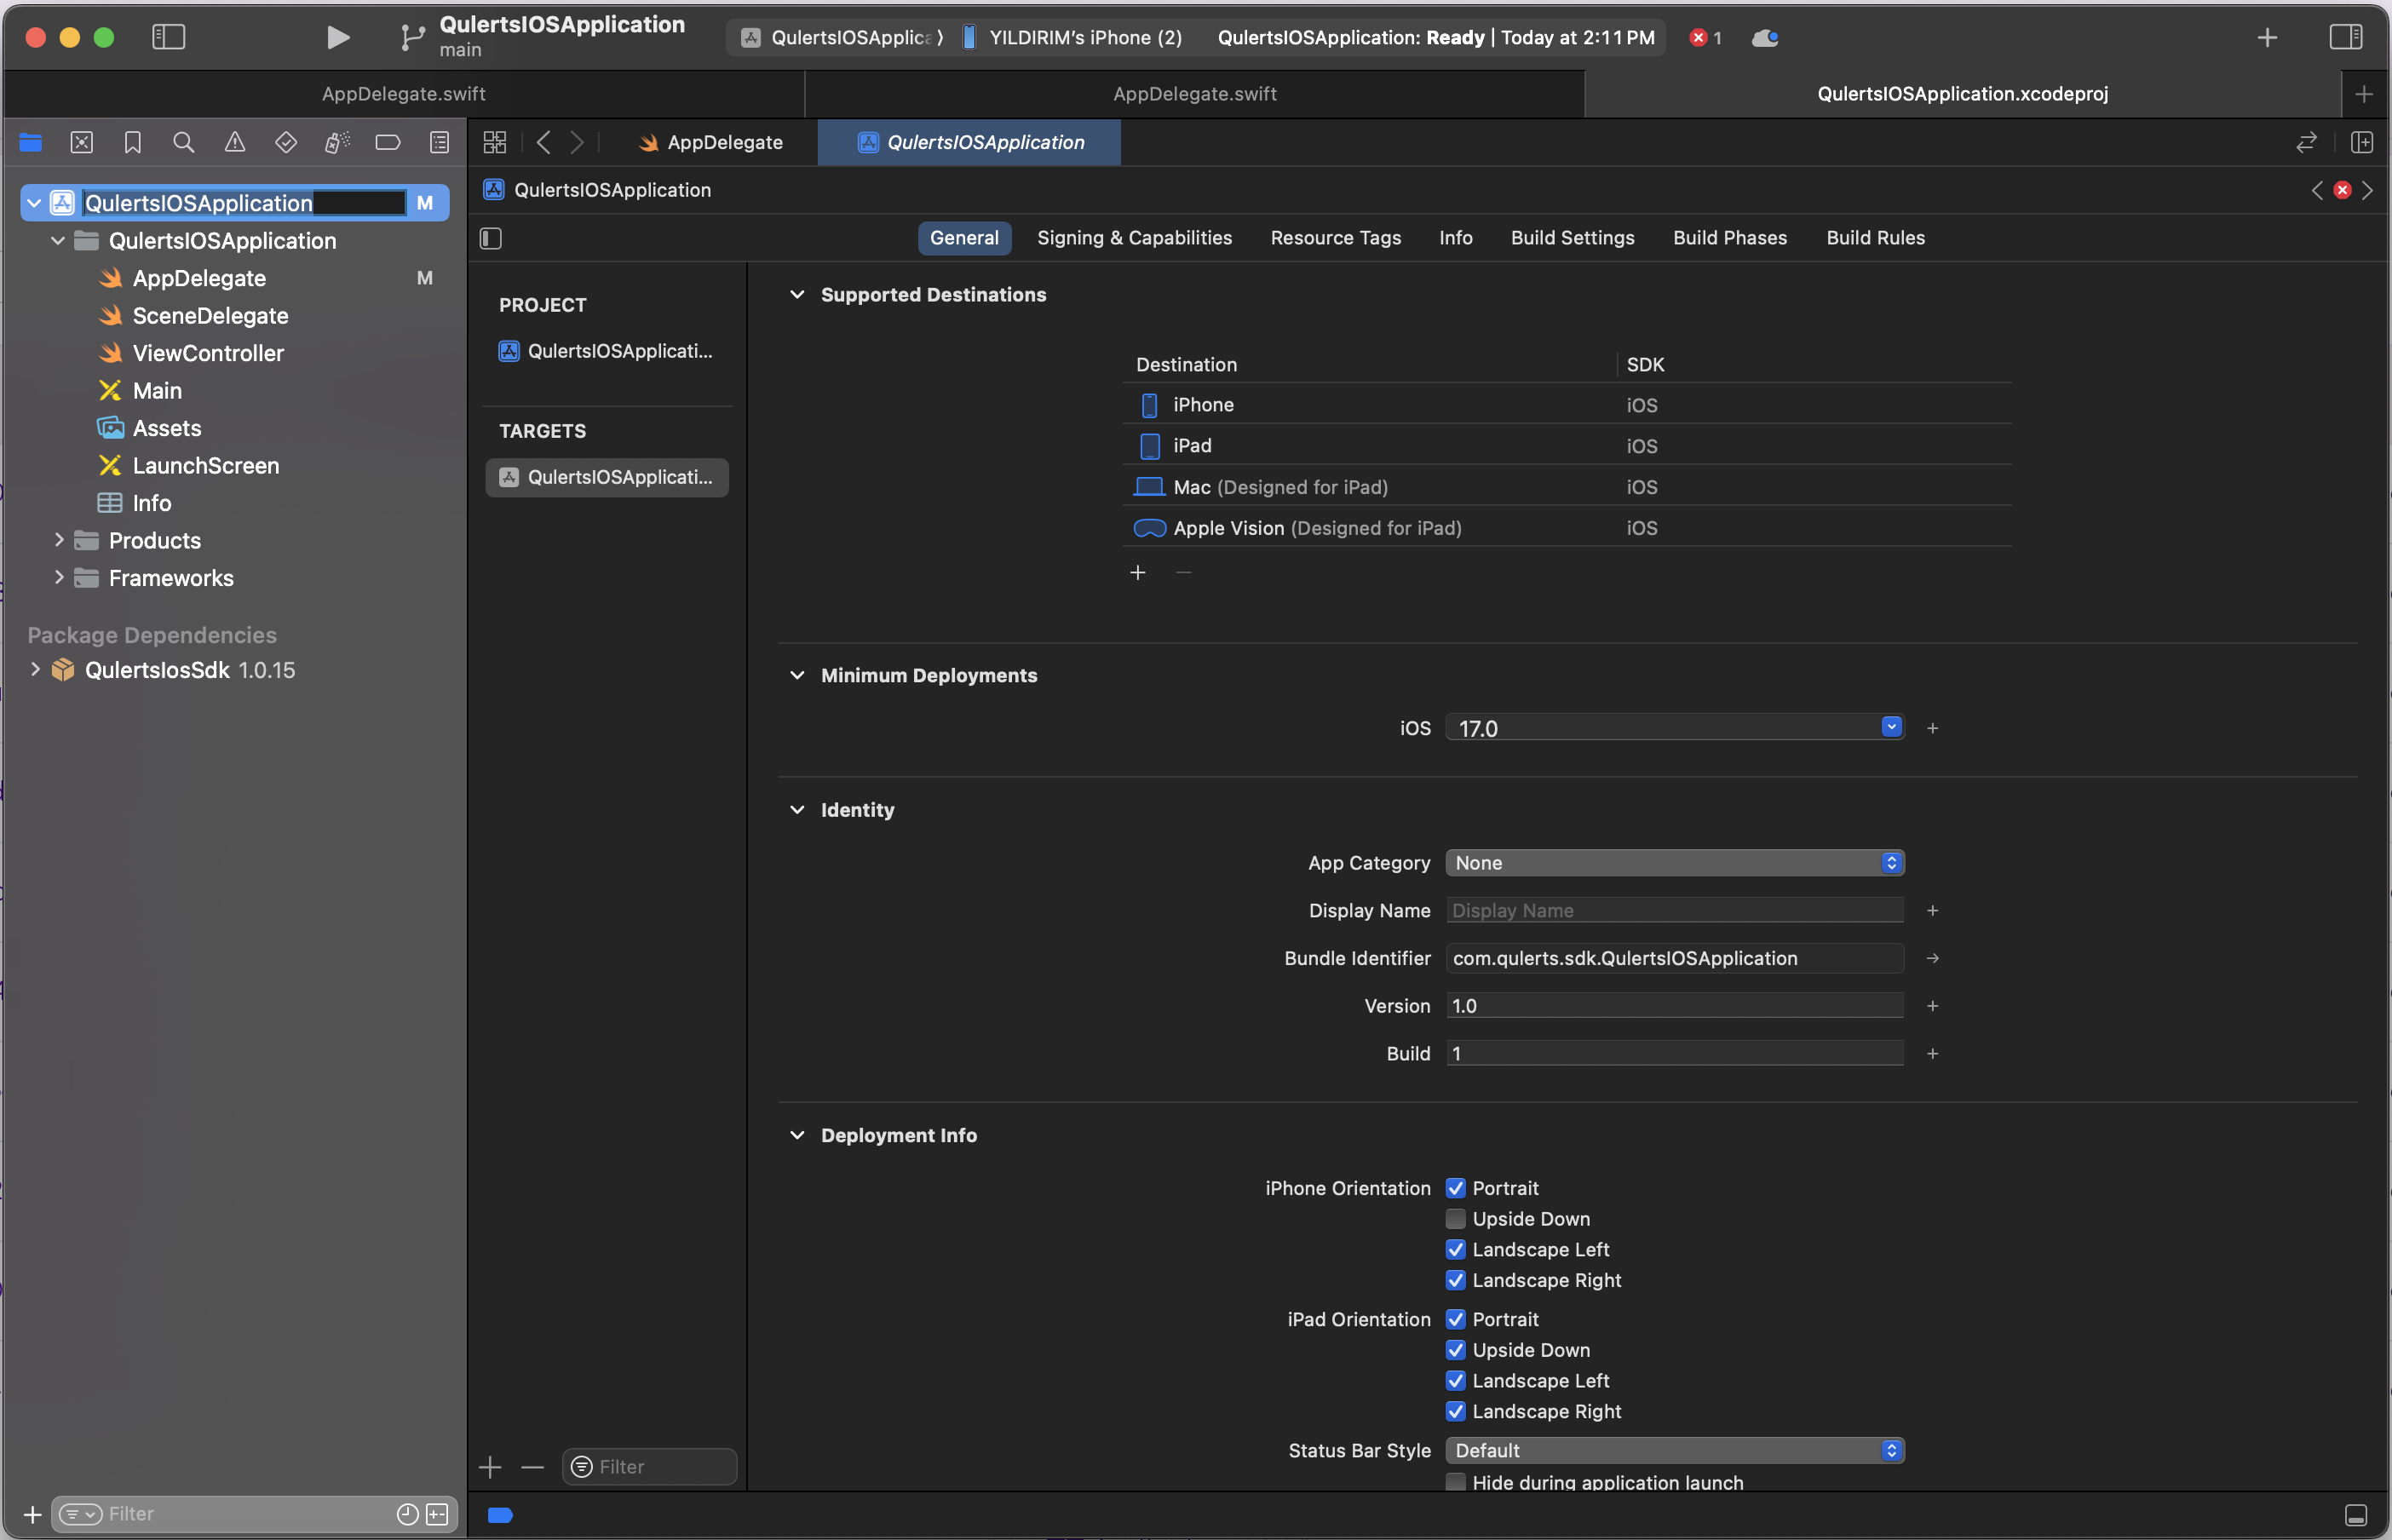The width and height of the screenshot is (2392, 1540).
Task: Open the ViewController file
Action: click(208, 353)
